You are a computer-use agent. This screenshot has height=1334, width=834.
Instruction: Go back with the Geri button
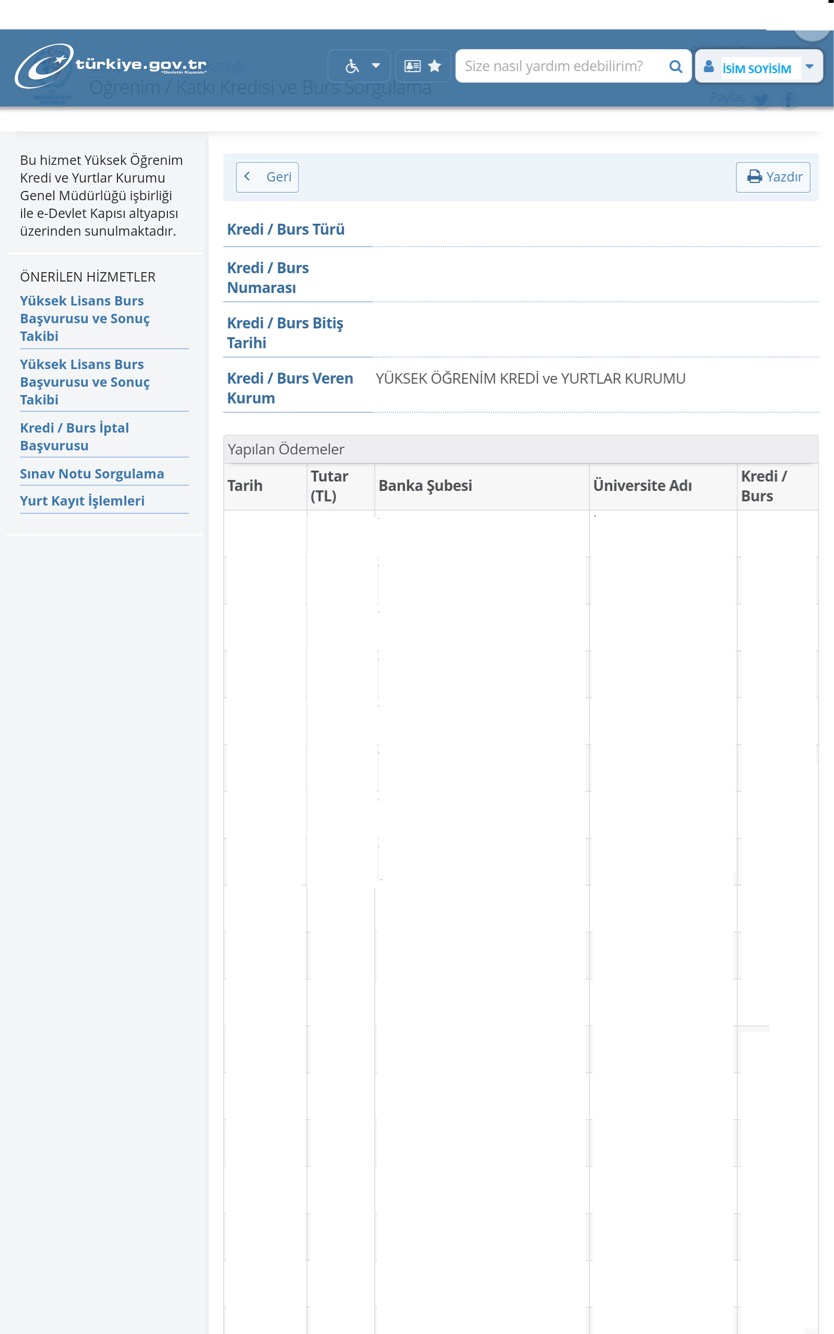(x=267, y=177)
